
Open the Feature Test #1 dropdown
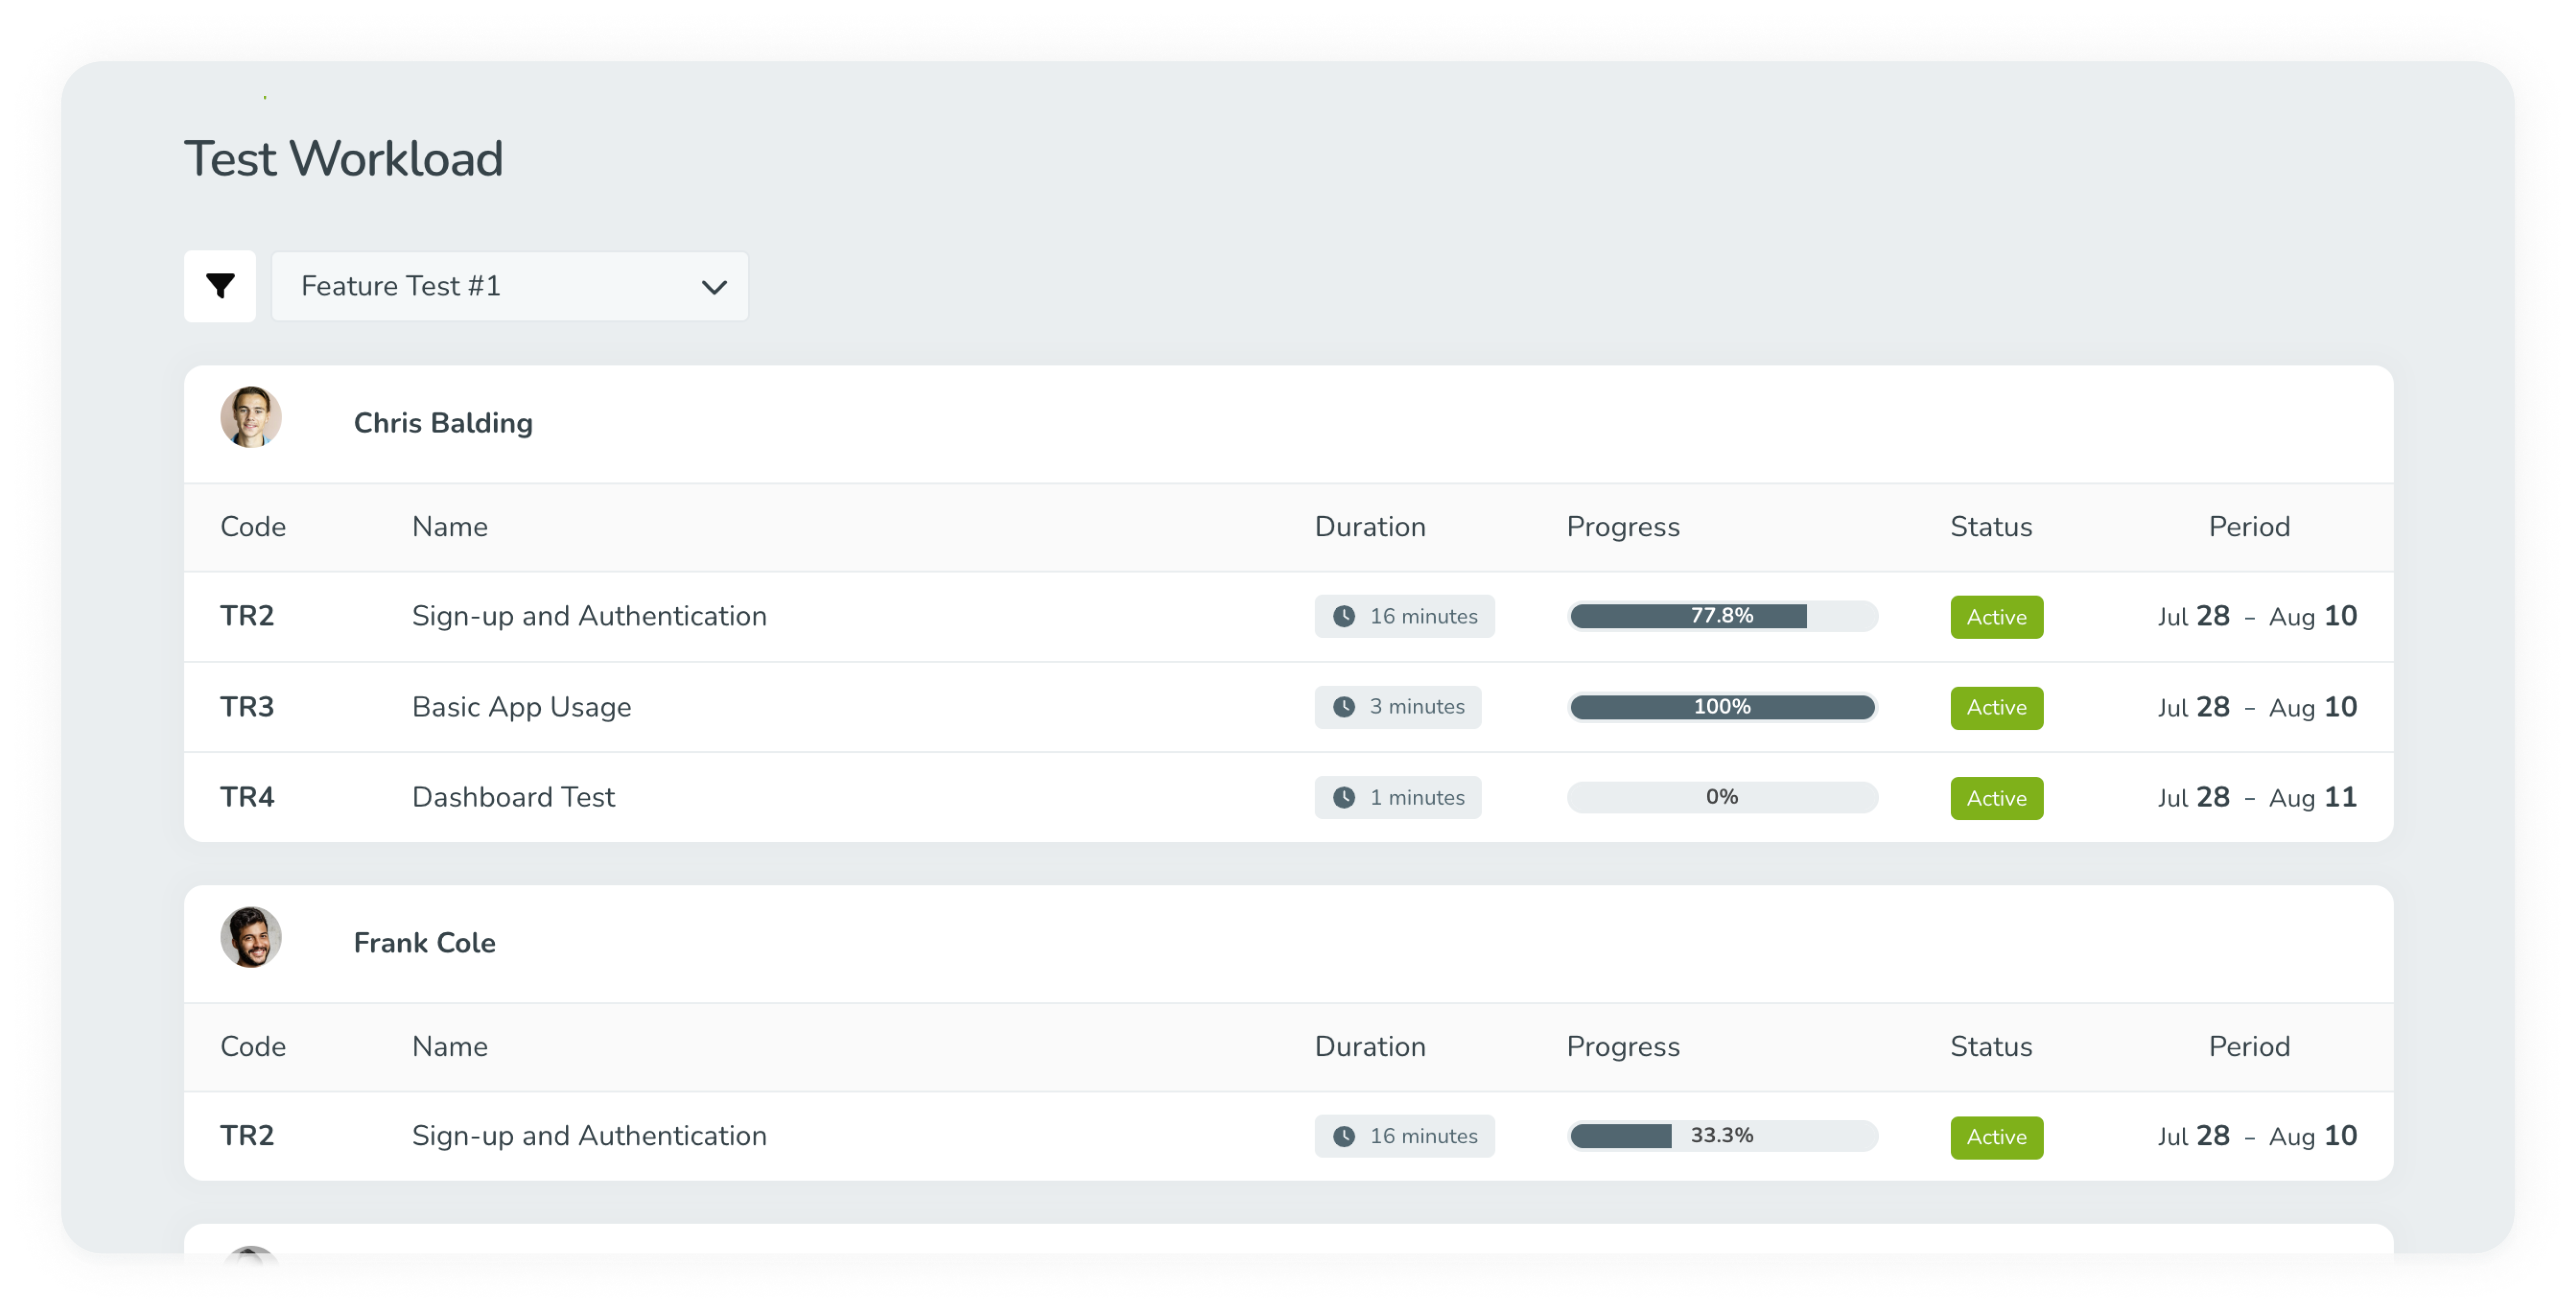pyautogui.click(x=509, y=286)
